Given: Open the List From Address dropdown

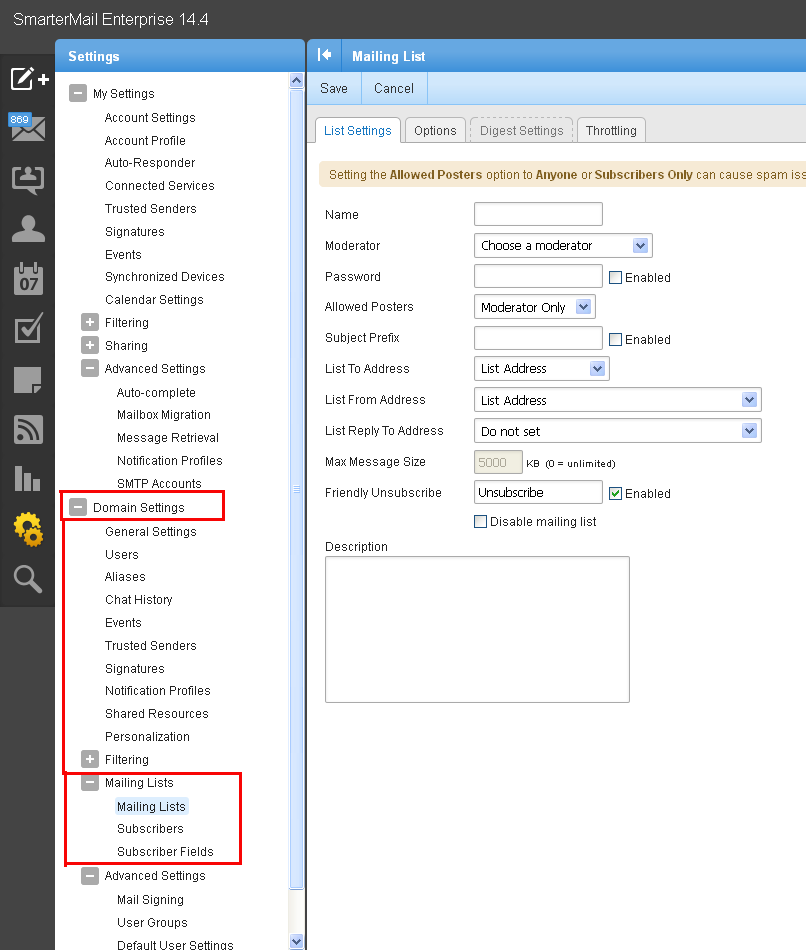Looking at the screenshot, I should tap(618, 400).
